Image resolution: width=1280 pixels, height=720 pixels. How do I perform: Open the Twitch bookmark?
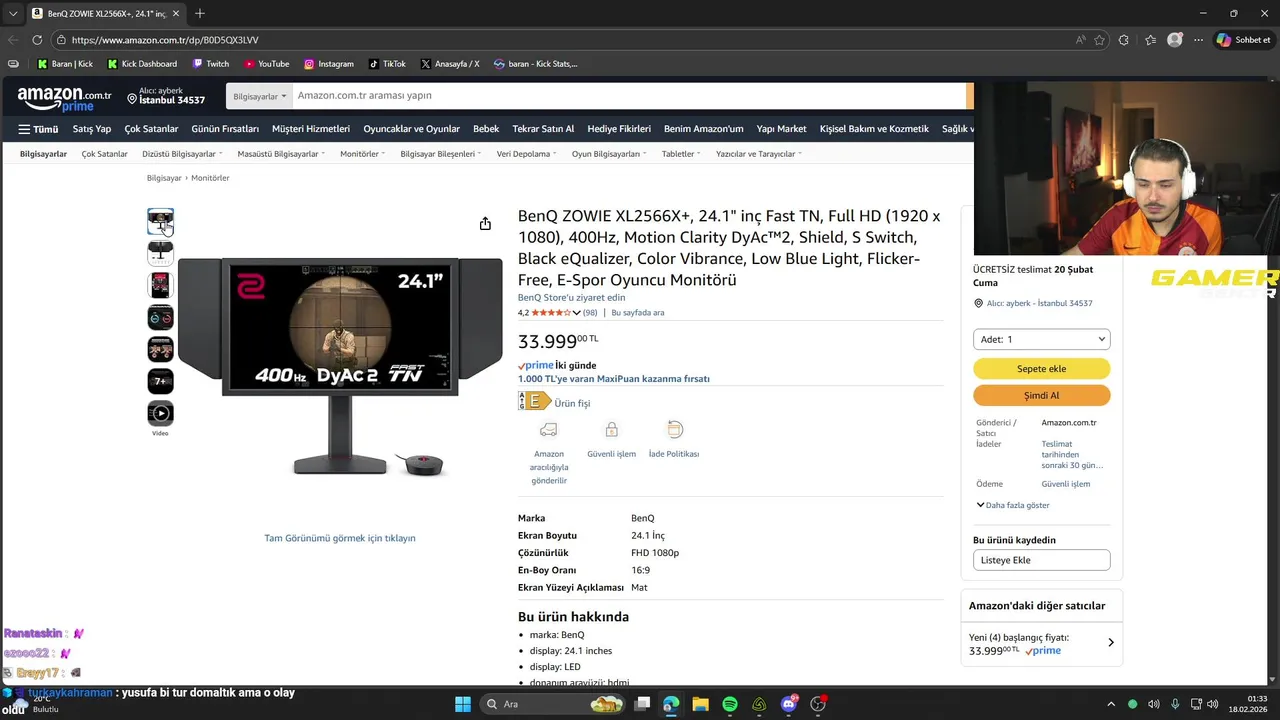tap(211, 64)
